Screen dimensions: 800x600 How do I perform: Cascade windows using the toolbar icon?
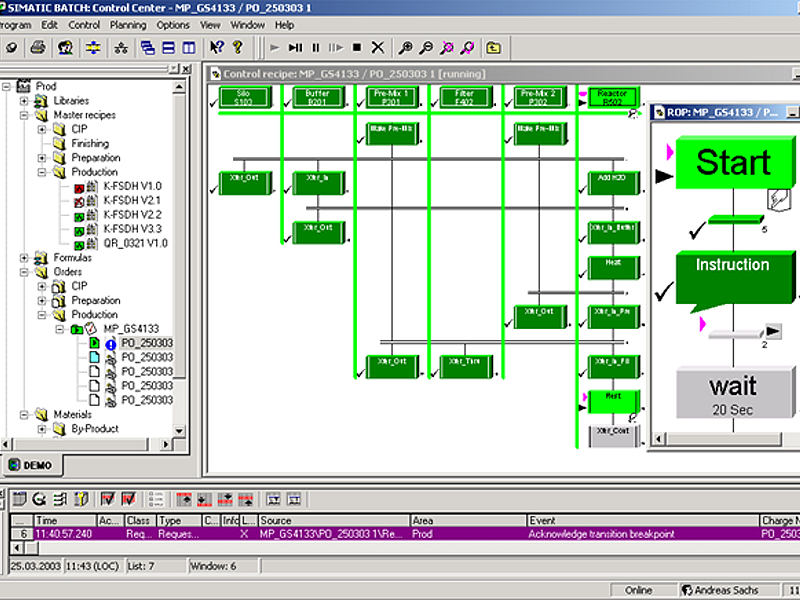(x=148, y=48)
